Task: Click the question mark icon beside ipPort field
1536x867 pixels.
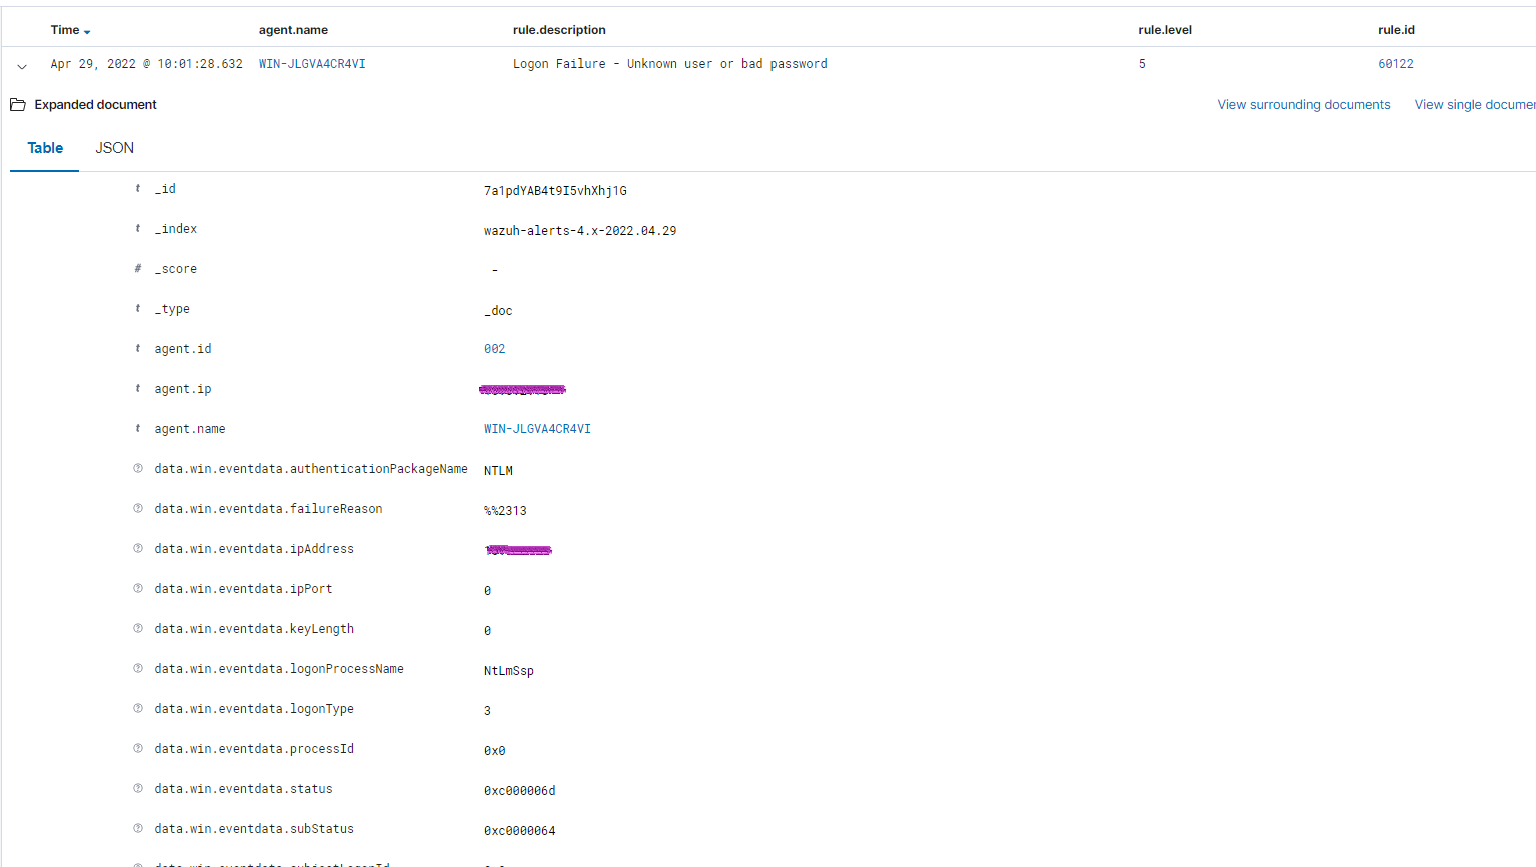Action: coord(137,588)
